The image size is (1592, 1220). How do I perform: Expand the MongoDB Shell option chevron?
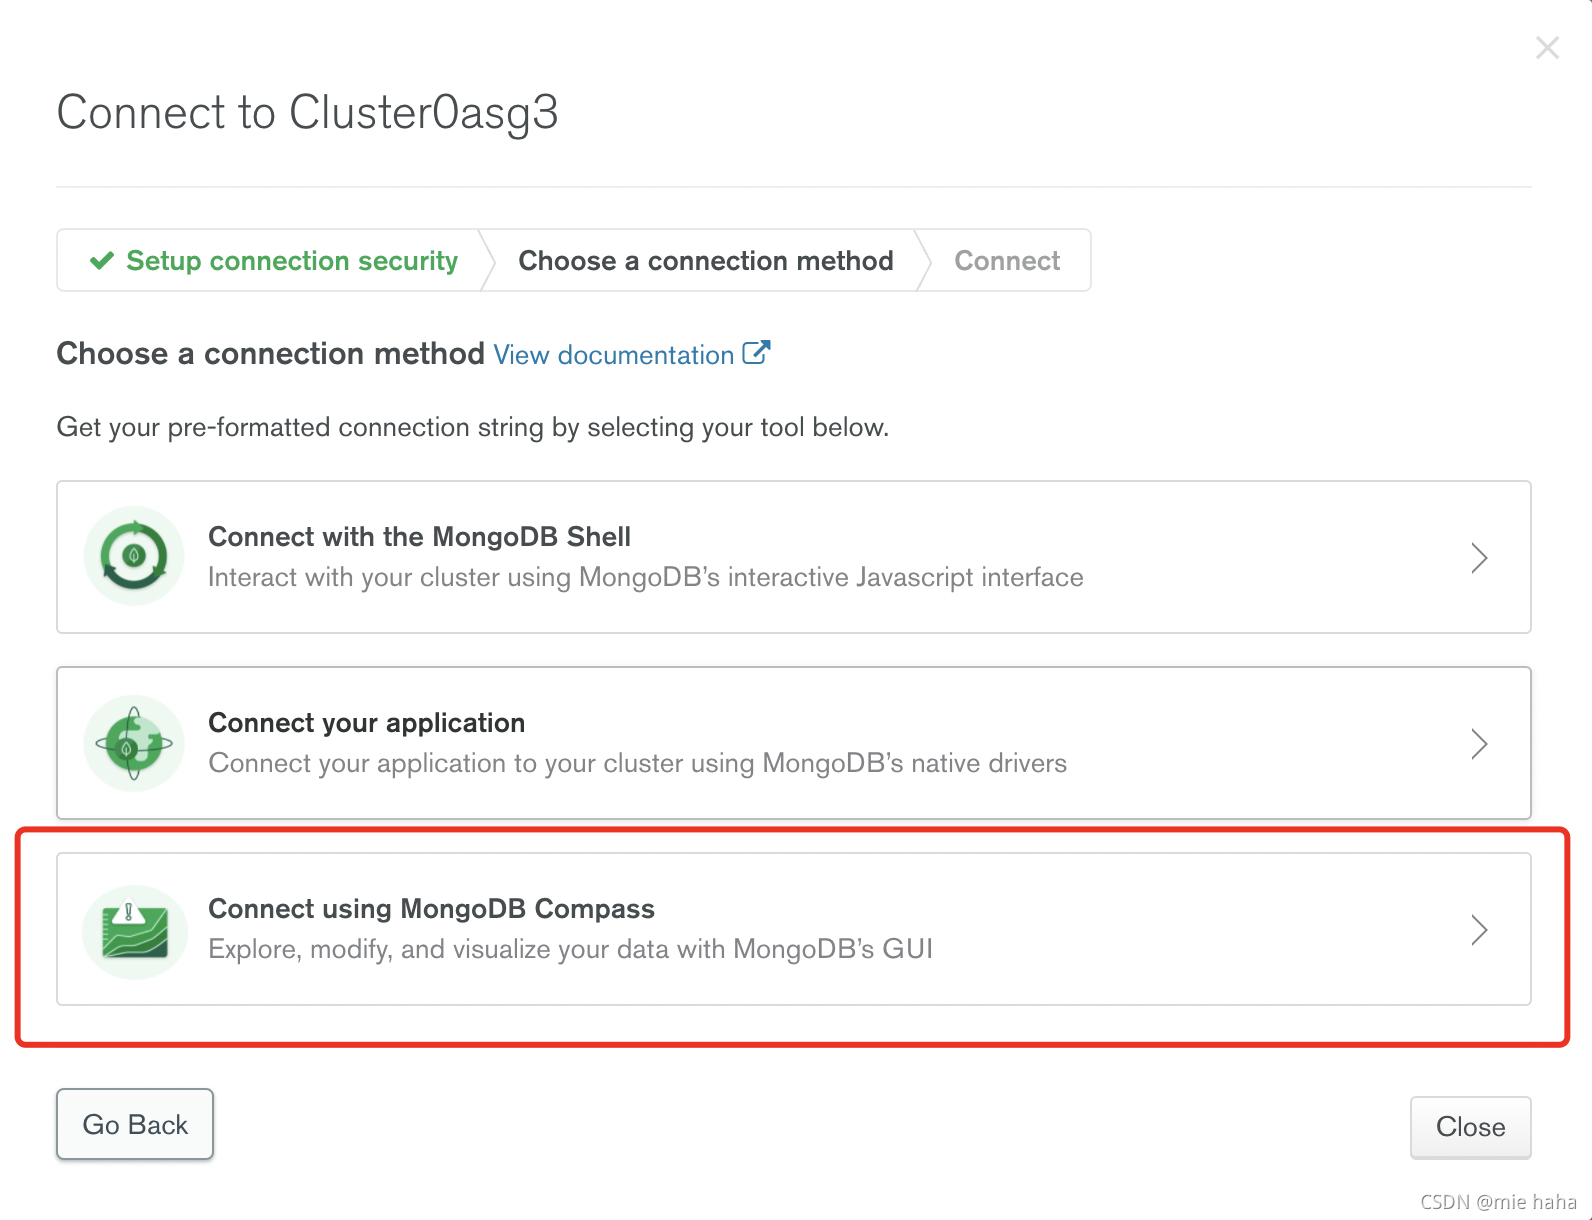tap(1479, 557)
